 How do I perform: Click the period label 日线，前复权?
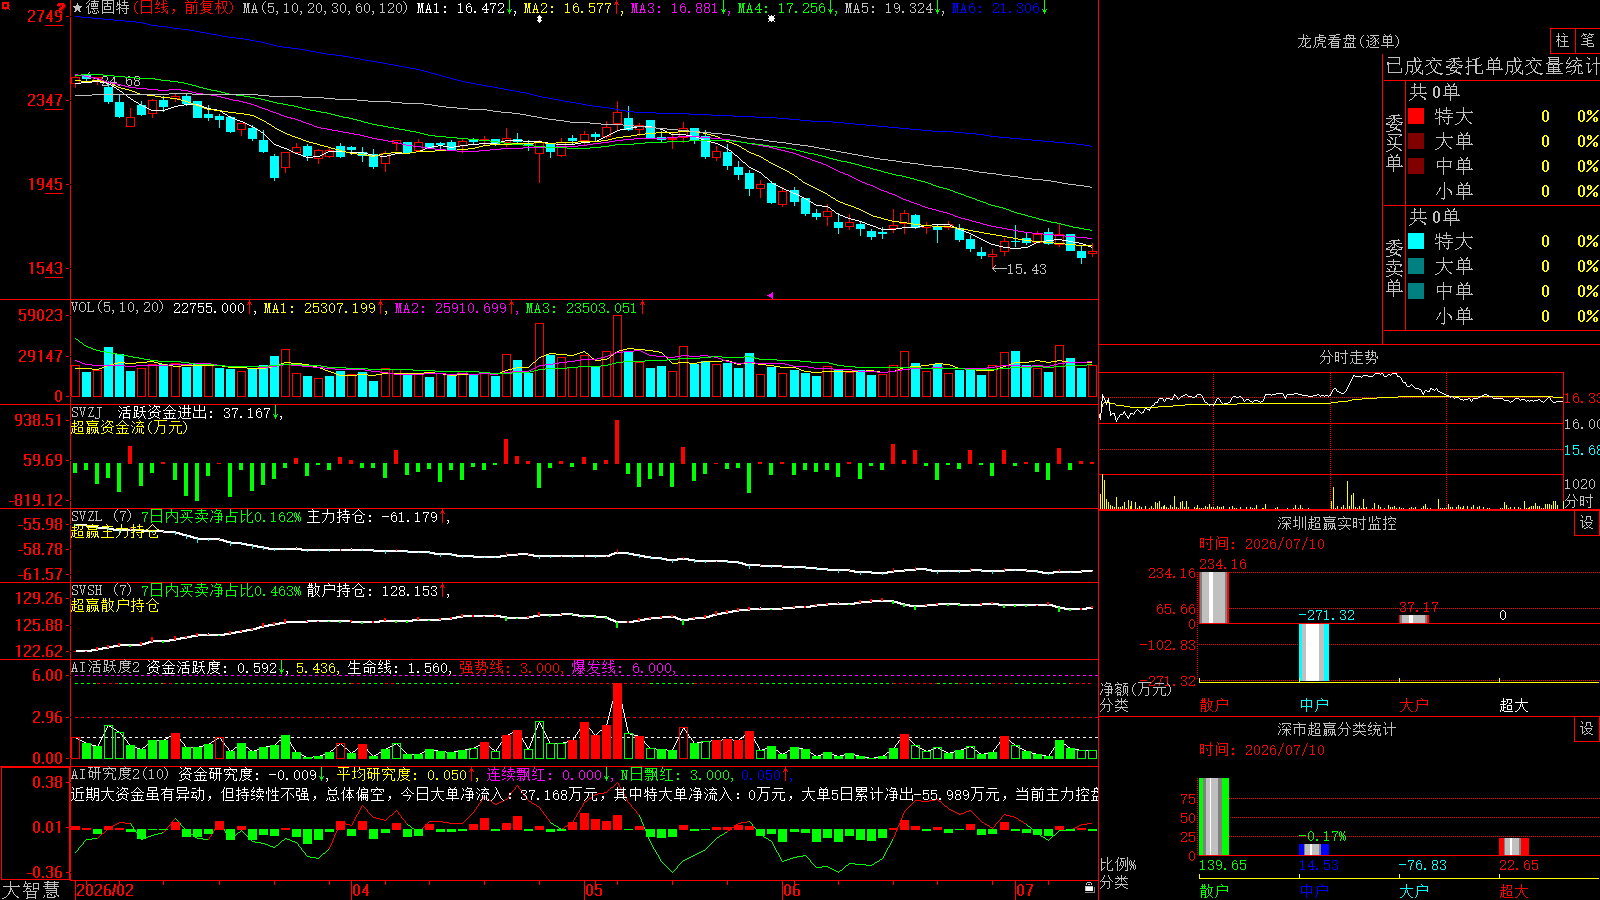183,8
